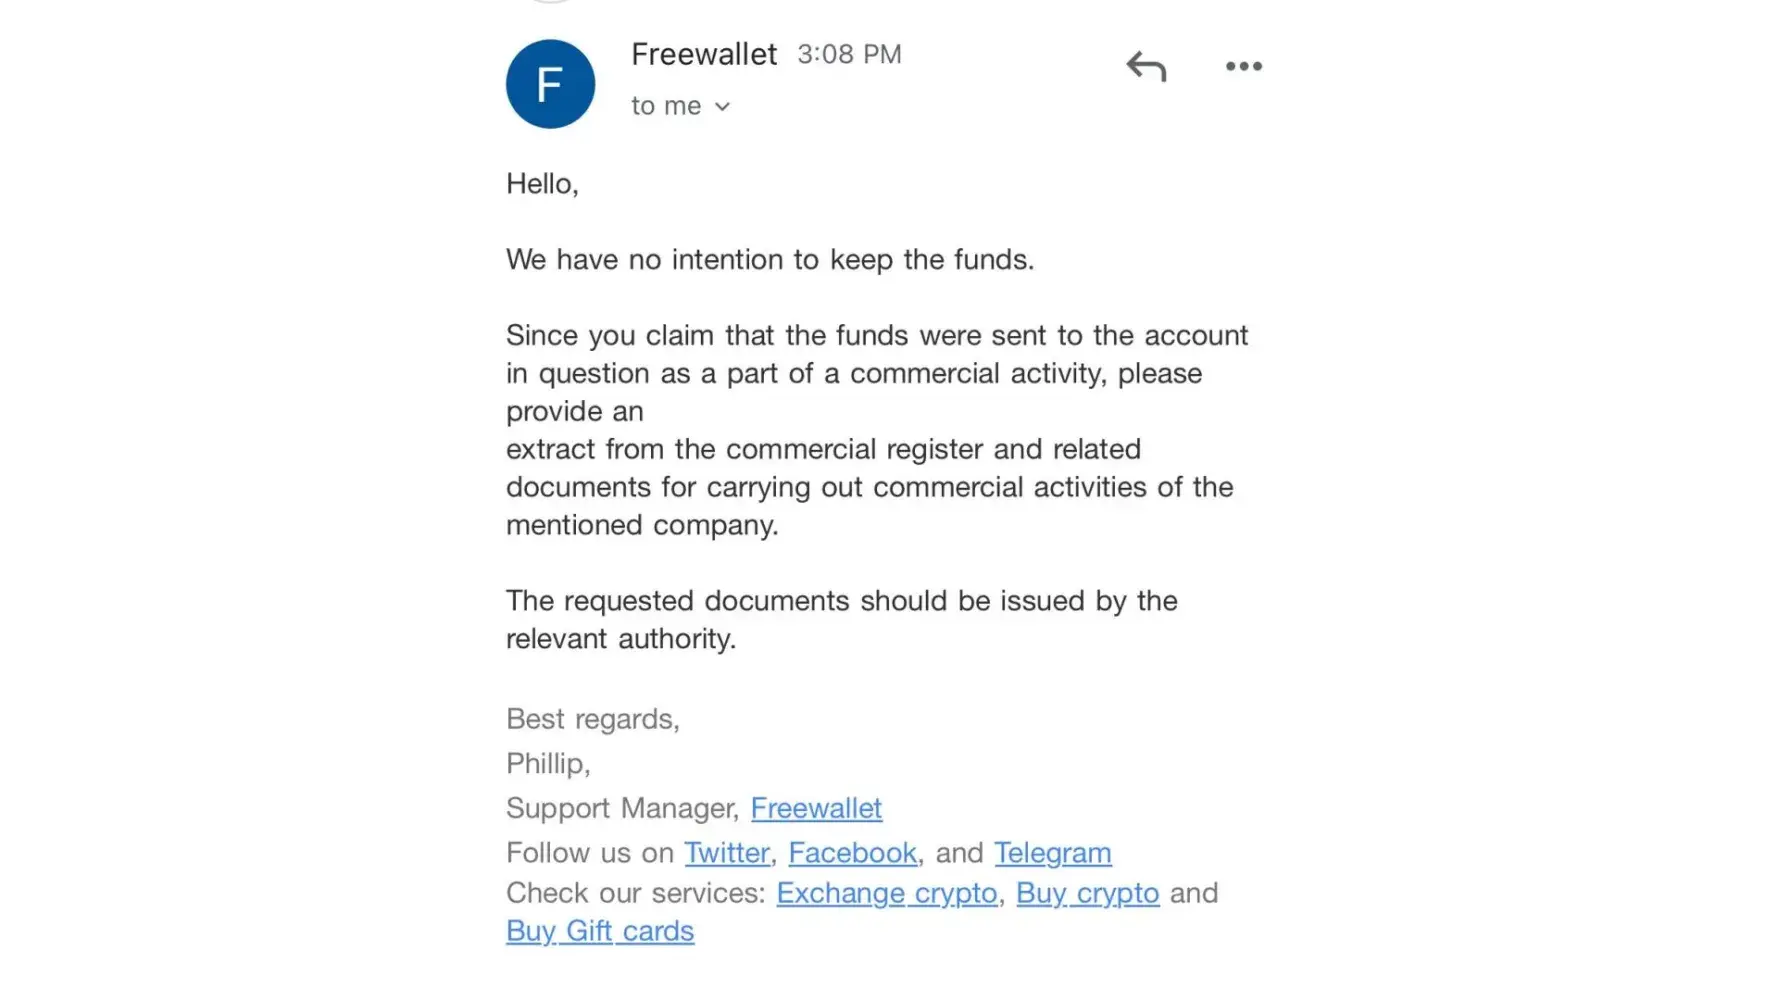Click the "Hello," greeting line
1778x1000 pixels.
(x=542, y=184)
